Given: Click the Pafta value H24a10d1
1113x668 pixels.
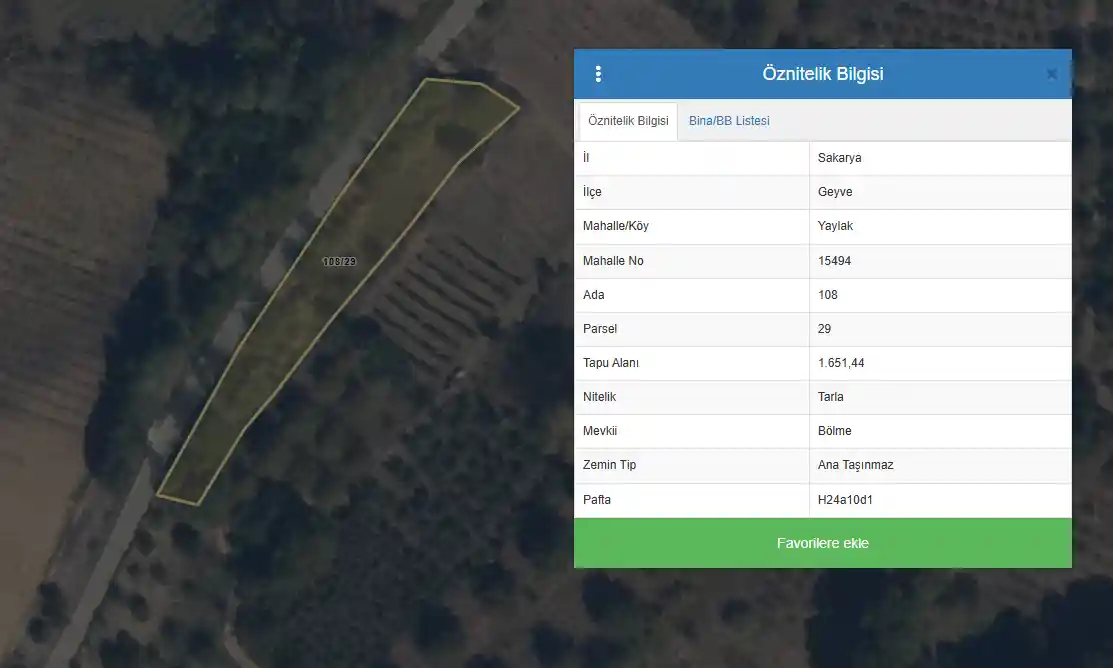Looking at the screenshot, I should pyautogui.click(x=845, y=500).
